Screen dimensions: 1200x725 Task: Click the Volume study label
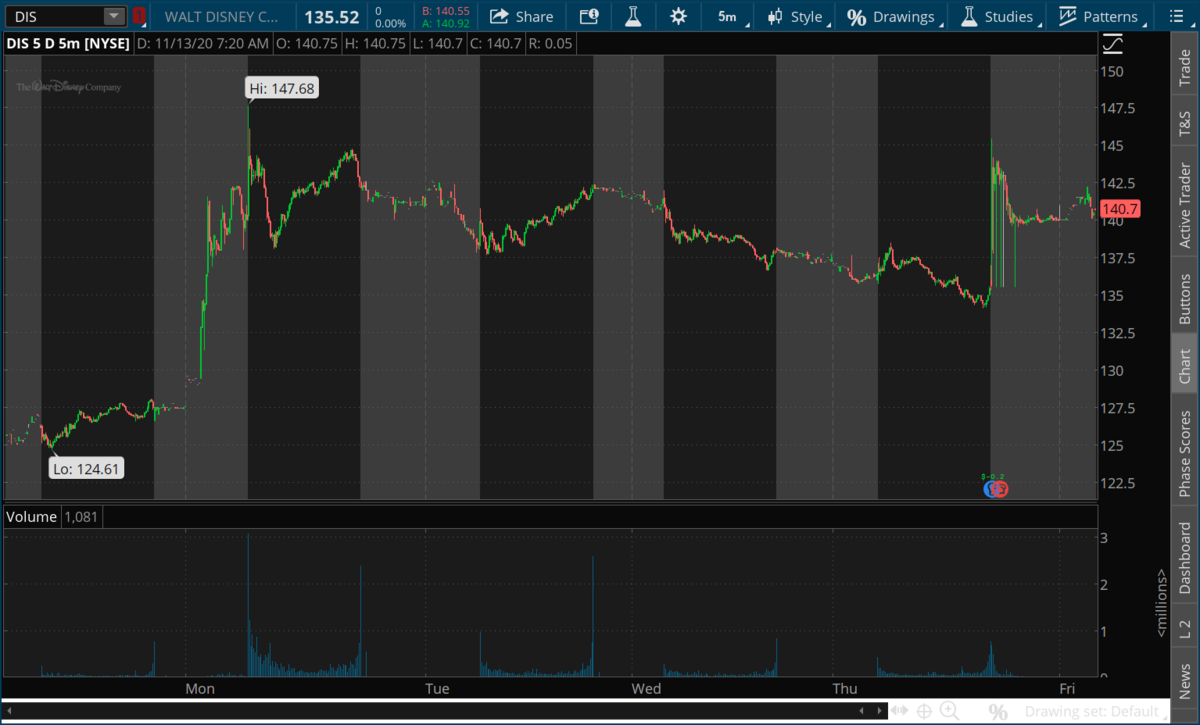[32, 517]
